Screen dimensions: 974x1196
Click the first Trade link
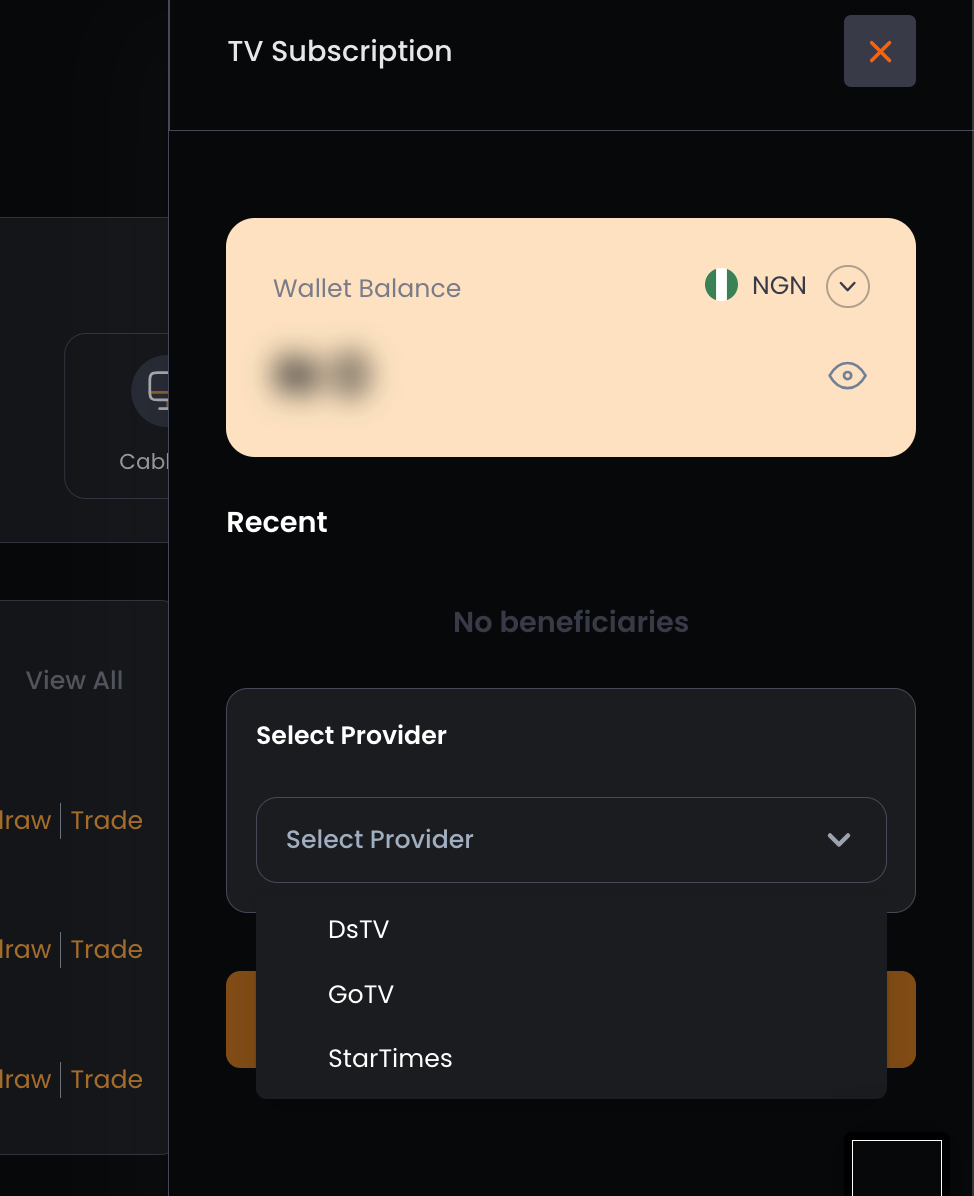(x=107, y=820)
